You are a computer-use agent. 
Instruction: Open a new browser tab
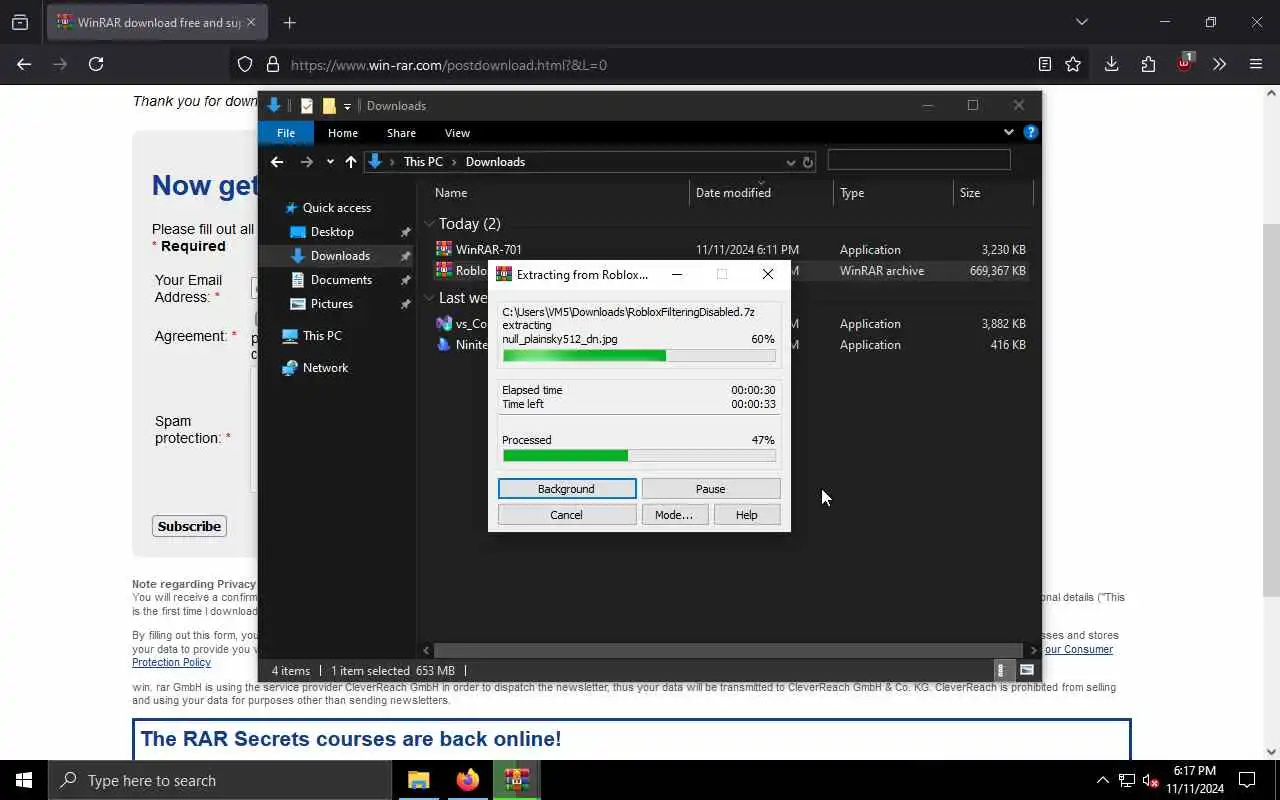coord(289,22)
